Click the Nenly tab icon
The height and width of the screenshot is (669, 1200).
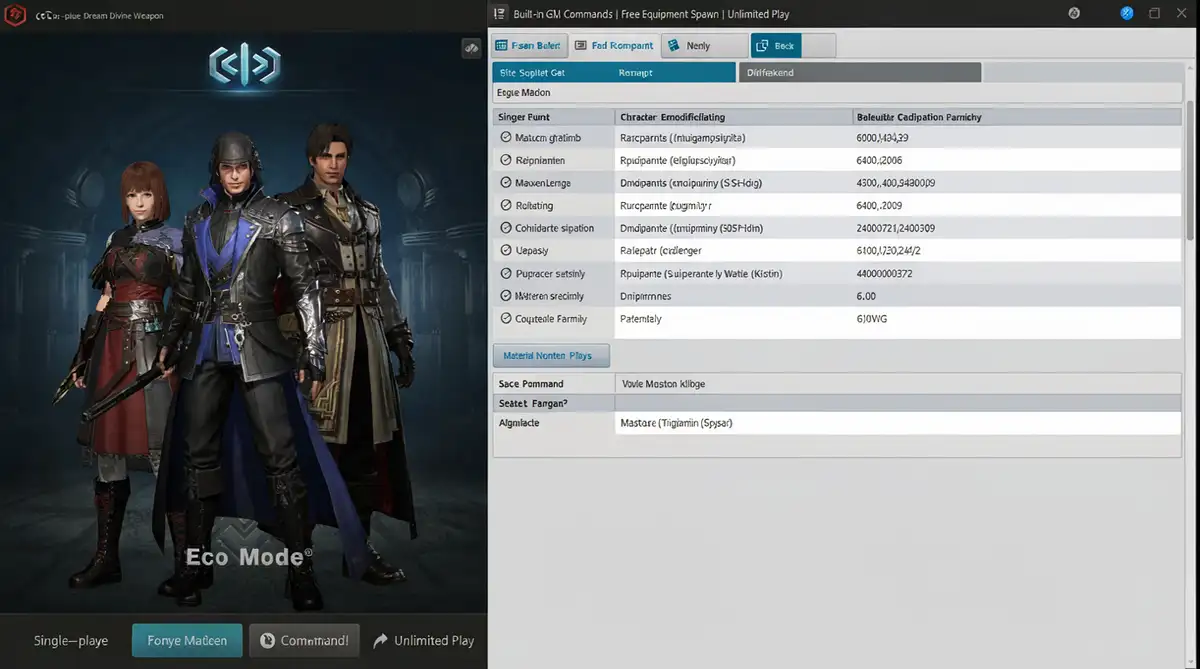(673, 46)
